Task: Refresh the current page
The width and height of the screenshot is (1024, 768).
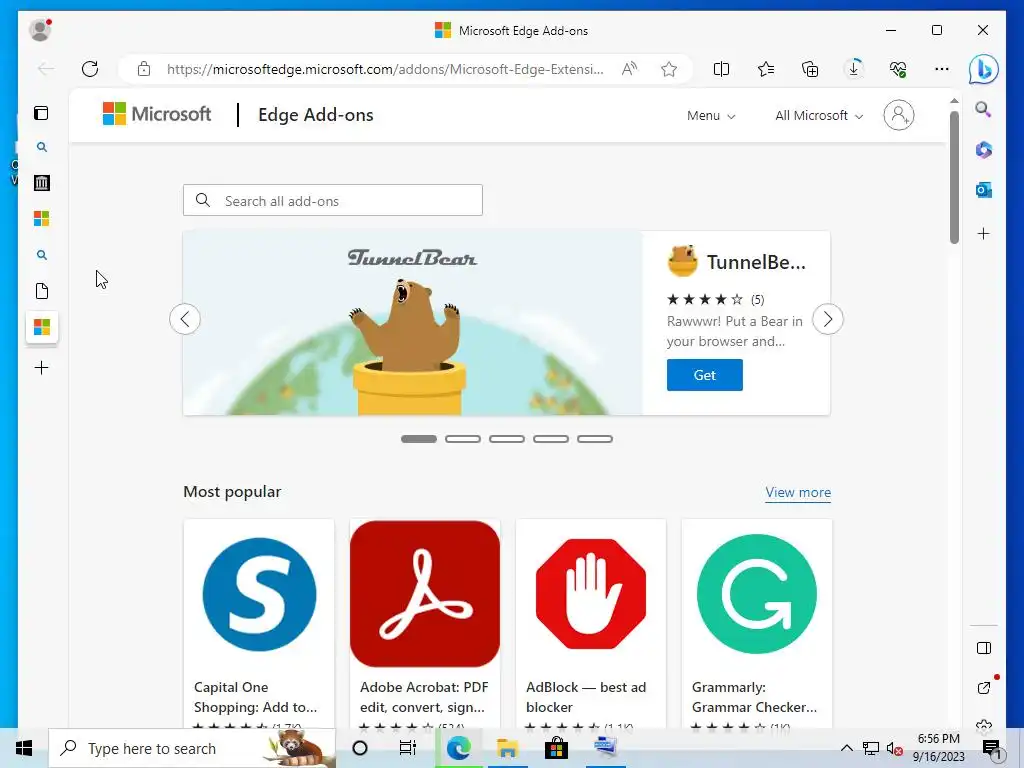Action: 90,69
